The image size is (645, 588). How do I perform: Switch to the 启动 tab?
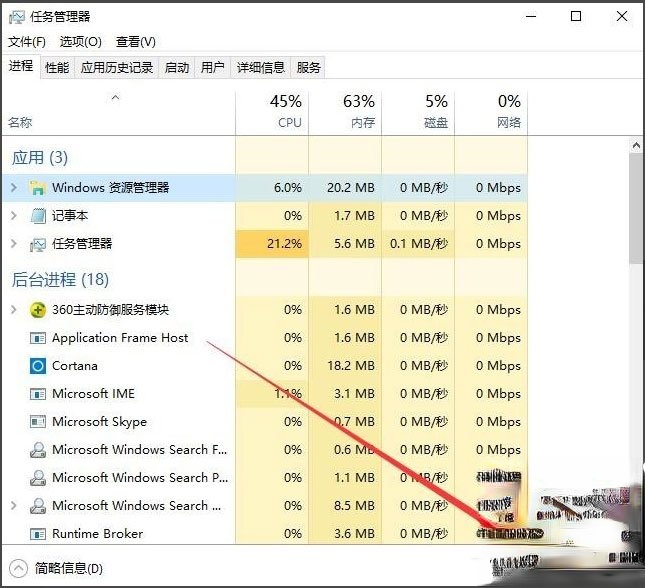coord(177,67)
